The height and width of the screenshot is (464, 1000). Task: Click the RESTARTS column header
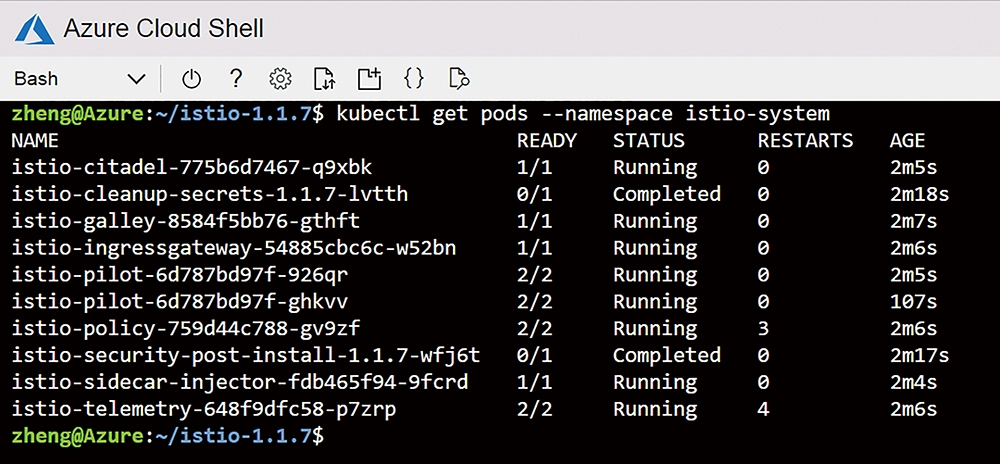tap(805, 140)
